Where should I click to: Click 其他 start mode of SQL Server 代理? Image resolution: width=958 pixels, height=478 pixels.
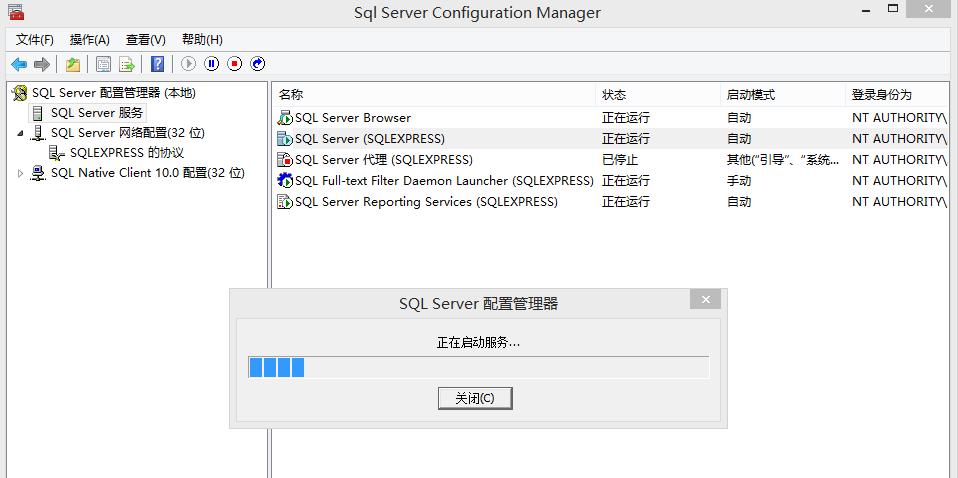pyautogui.click(x=783, y=160)
